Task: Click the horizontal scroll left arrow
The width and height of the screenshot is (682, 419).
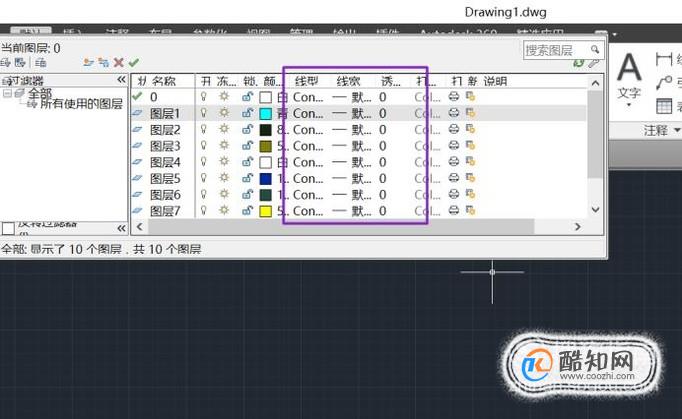Action: tap(140, 227)
